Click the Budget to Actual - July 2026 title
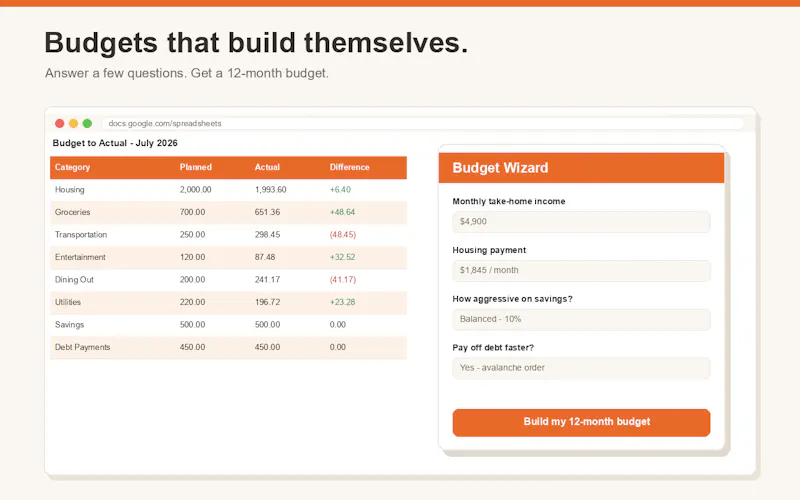800x500 pixels. 115,143
